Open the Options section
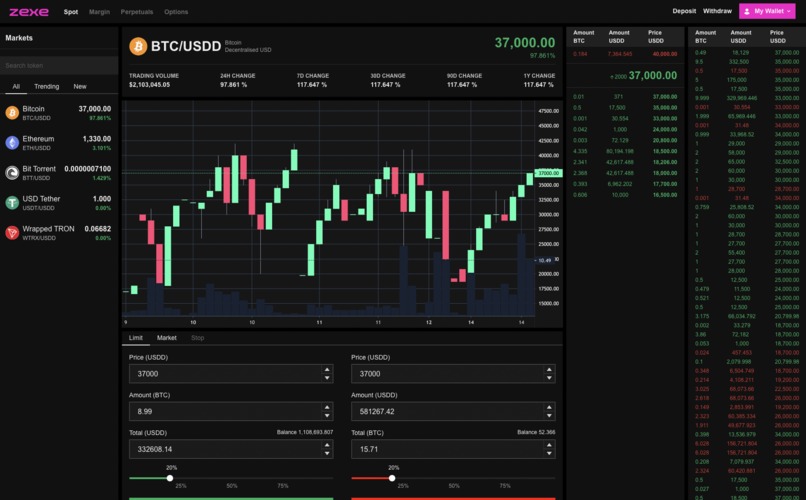The height and width of the screenshot is (500, 806). click(176, 12)
